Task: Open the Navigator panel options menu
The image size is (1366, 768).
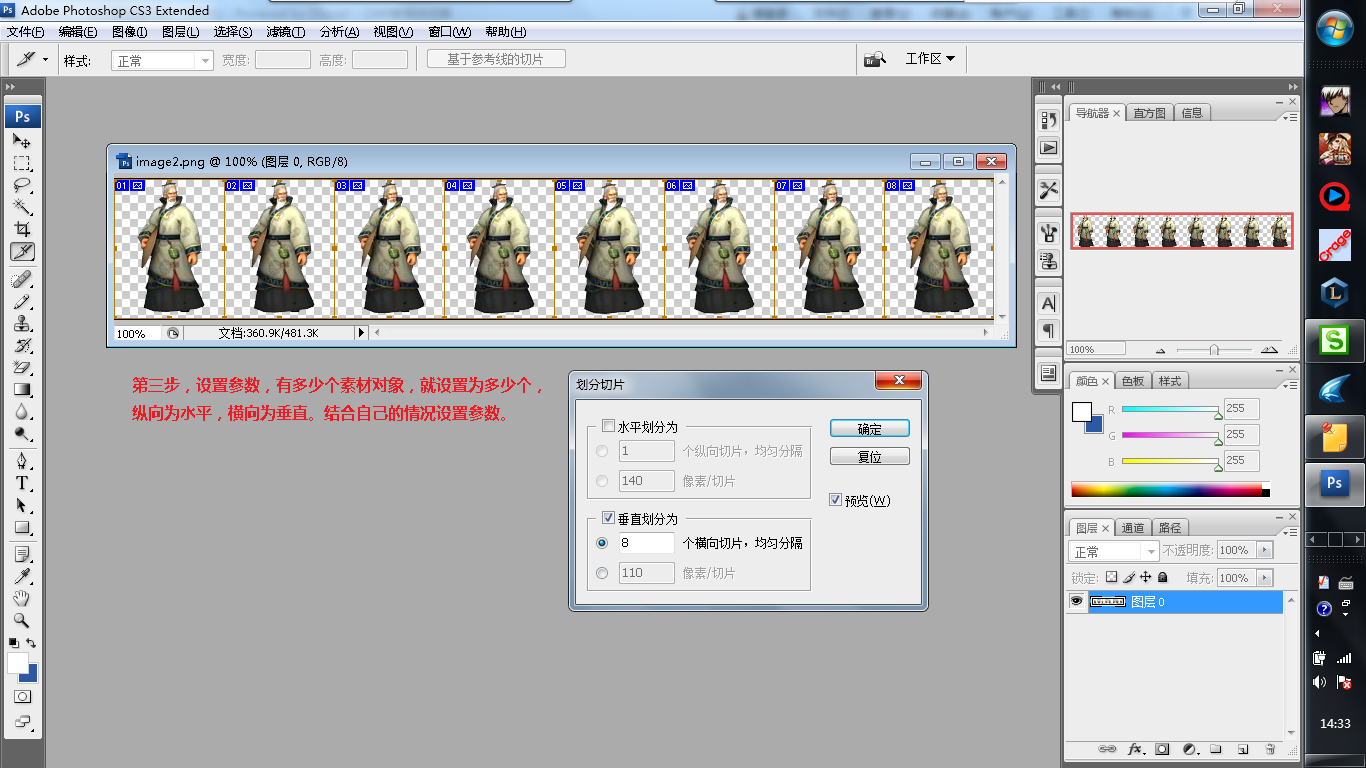Action: click(x=1291, y=117)
